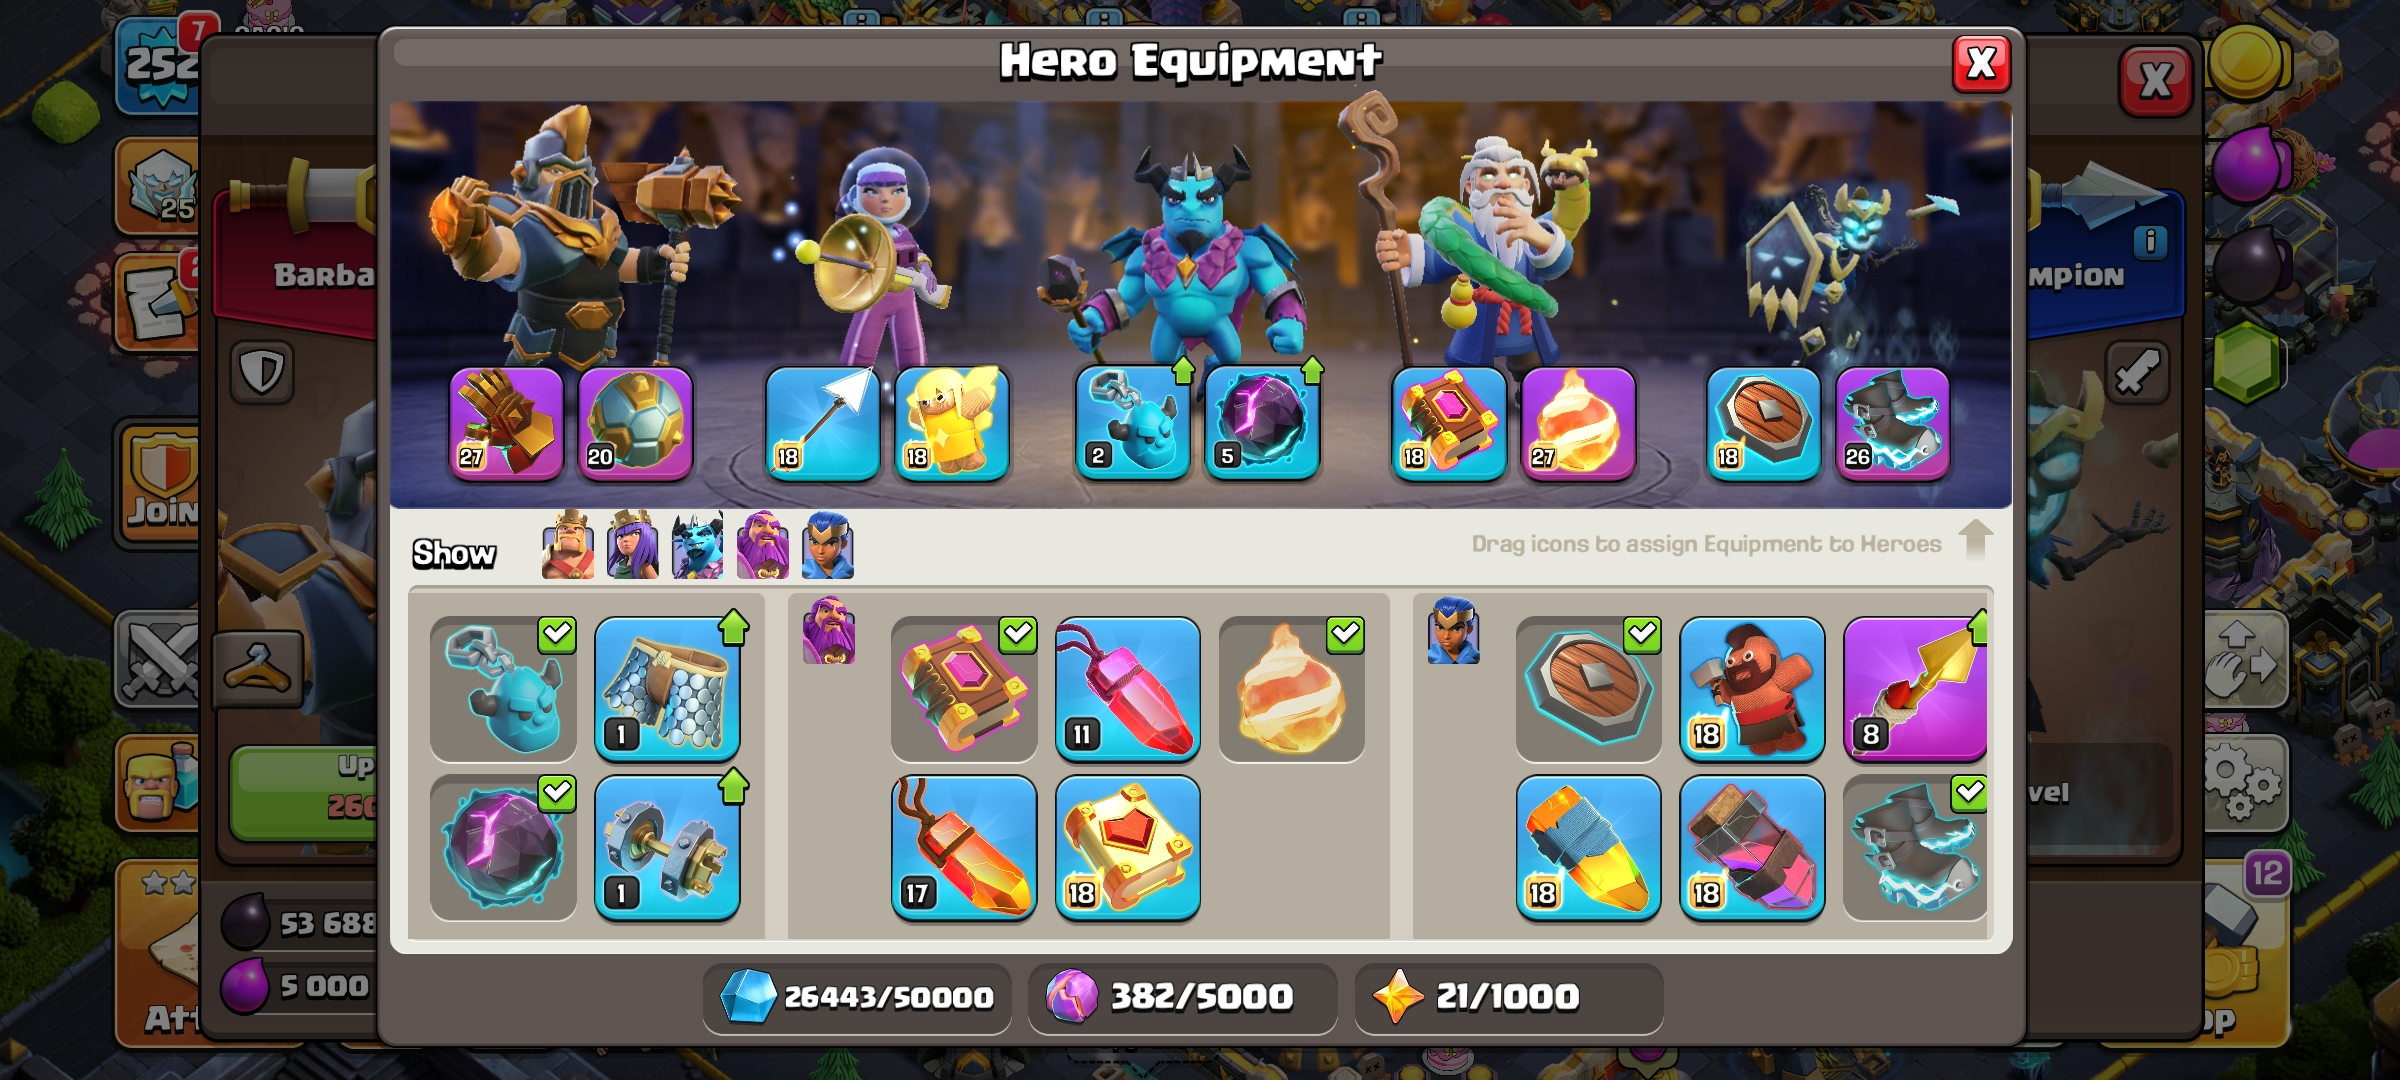Filter equipment by Archer Queen portrait
Screen dimensions: 2400x1080
coord(633,546)
